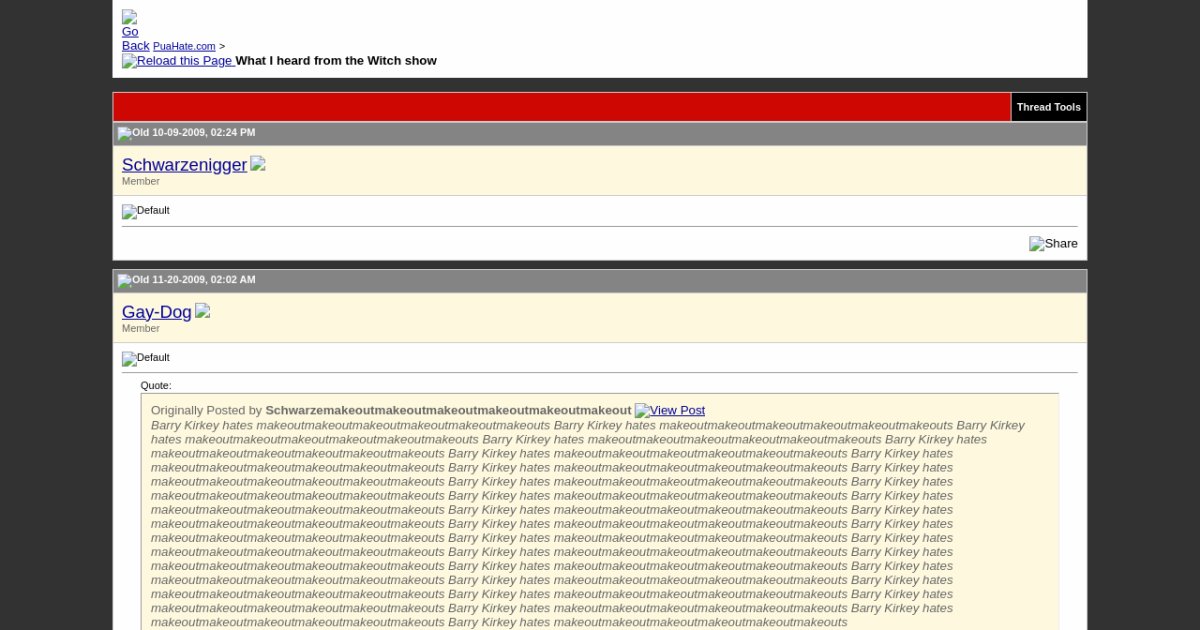Click the red thread toolbar bar
The image size is (1200, 630).
click(560, 107)
